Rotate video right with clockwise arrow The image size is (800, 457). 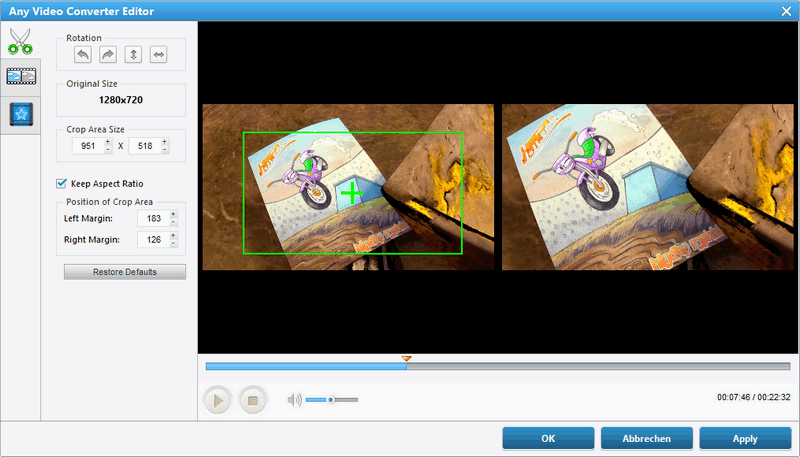pos(108,55)
